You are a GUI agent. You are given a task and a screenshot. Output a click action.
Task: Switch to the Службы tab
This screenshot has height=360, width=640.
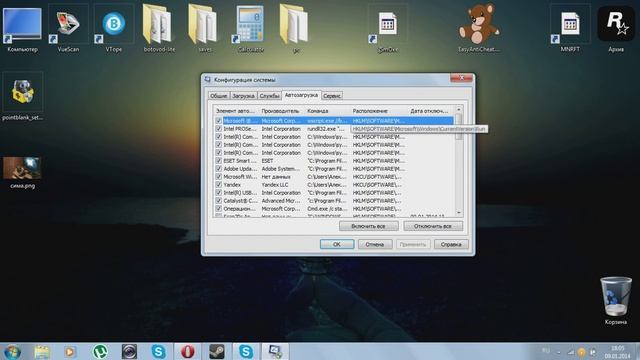click(269, 96)
